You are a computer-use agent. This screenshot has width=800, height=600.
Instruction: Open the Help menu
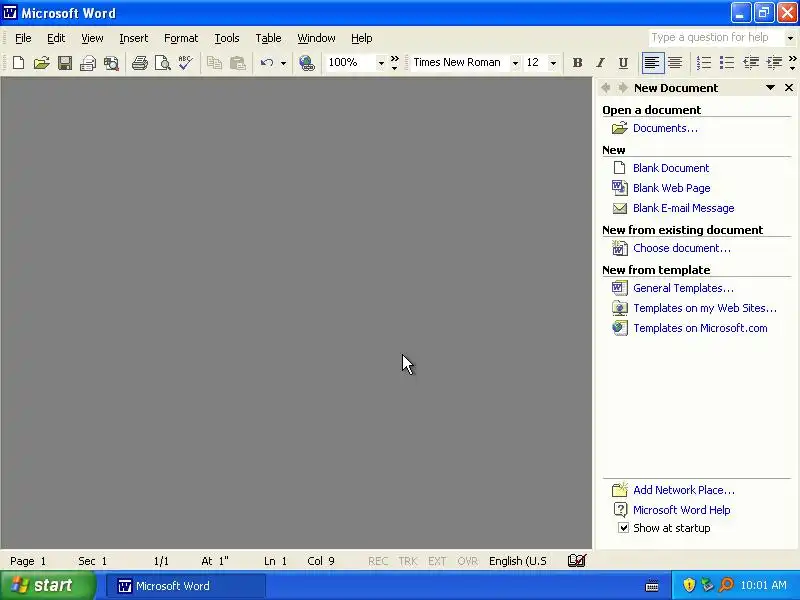pyautogui.click(x=361, y=38)
